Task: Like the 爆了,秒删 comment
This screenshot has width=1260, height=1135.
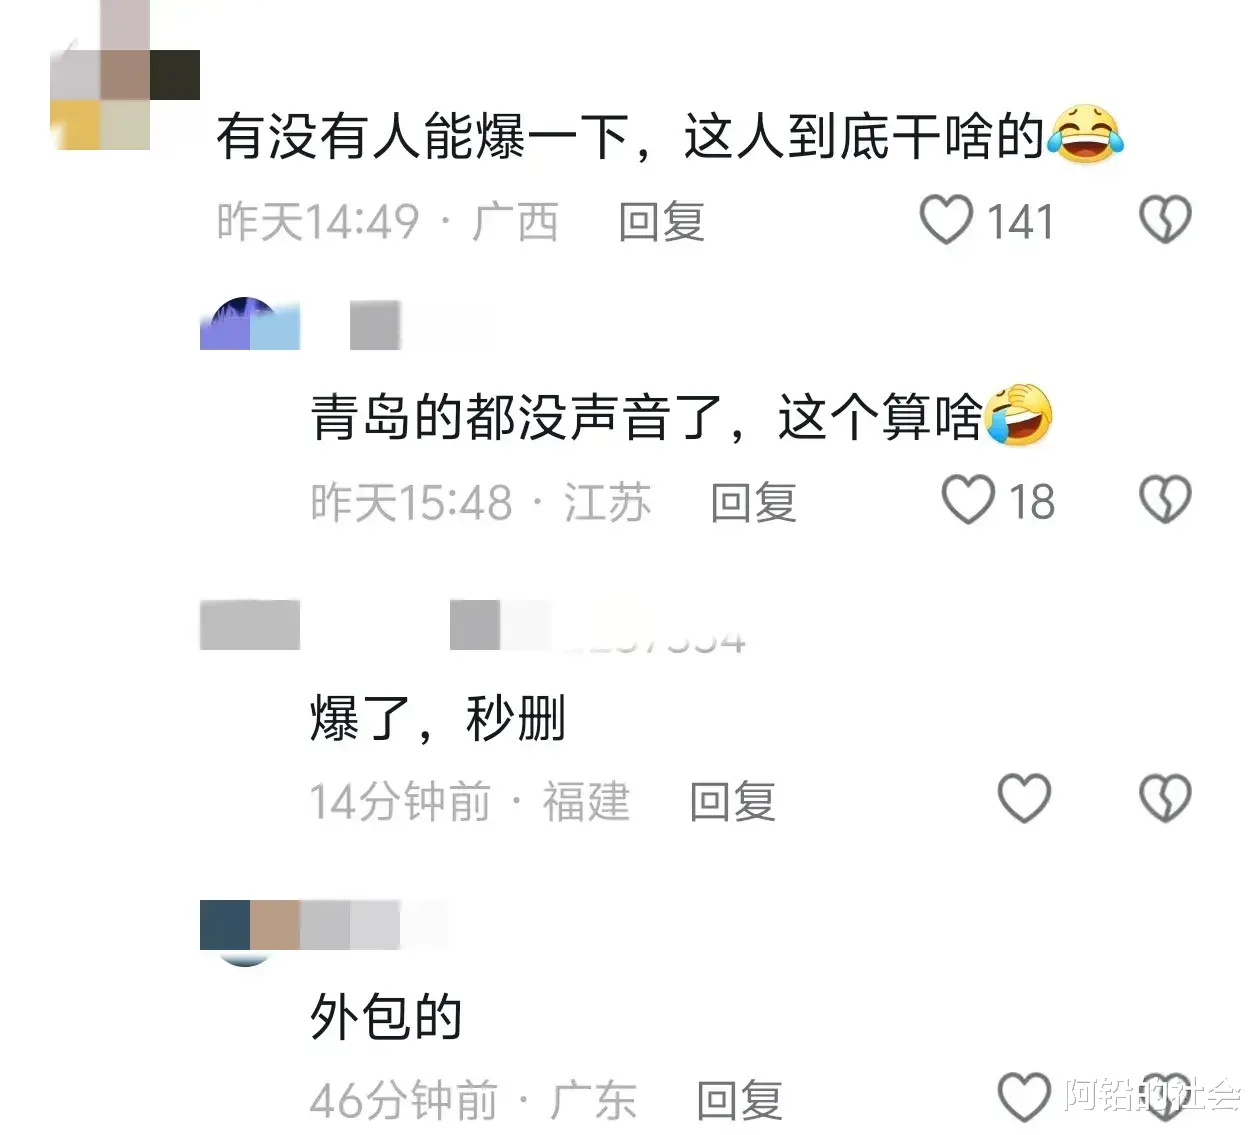Action: click(x=1025, y=798)
